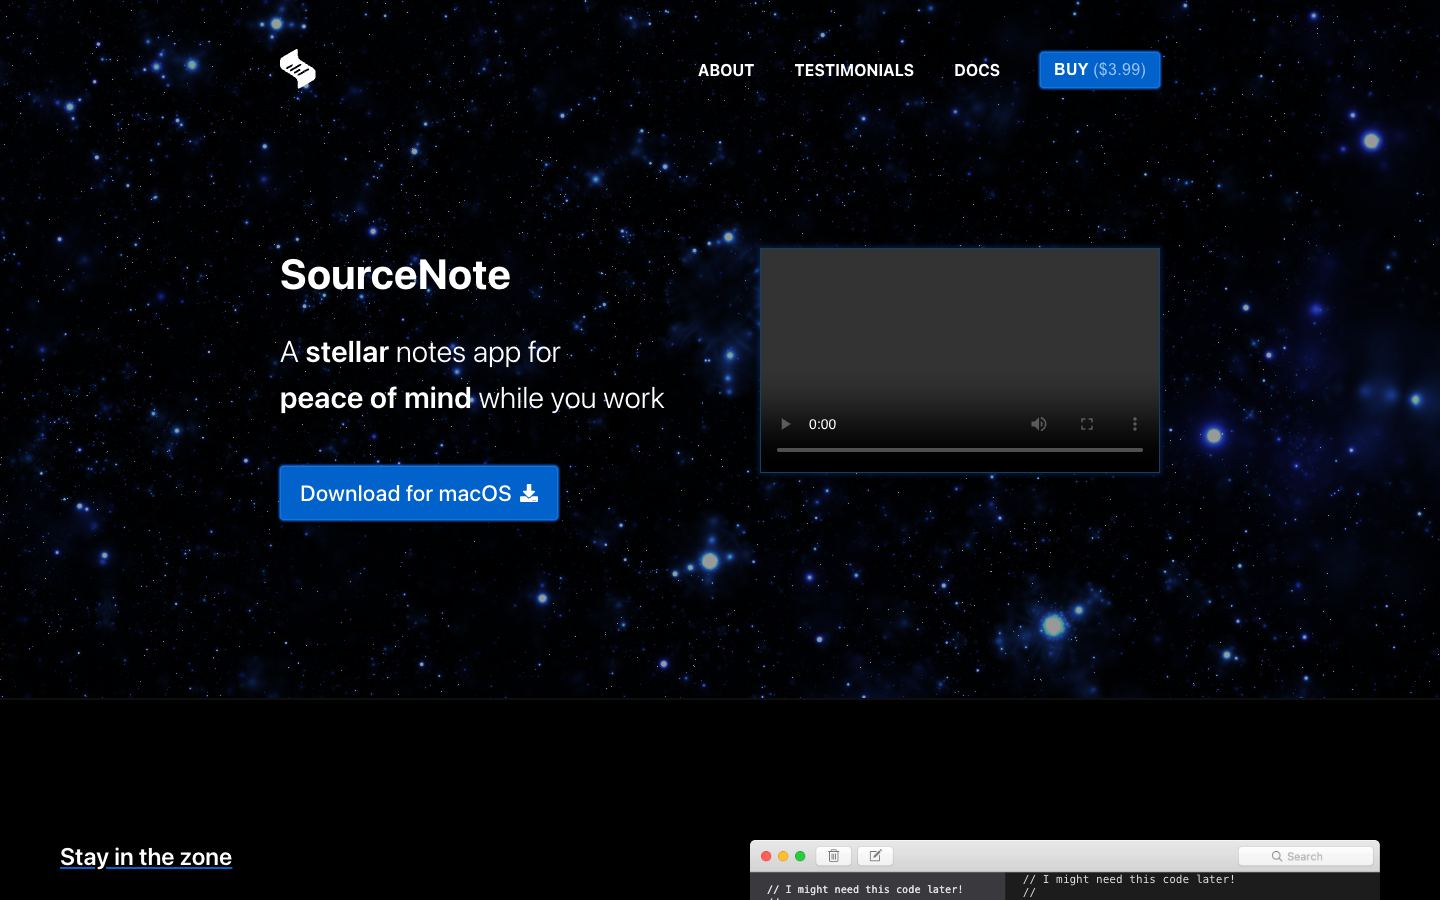This screenshot has width=1440, height=900.
Task: Click the yellow minimize dot in screenshot
Action: [x=783, y=856]
